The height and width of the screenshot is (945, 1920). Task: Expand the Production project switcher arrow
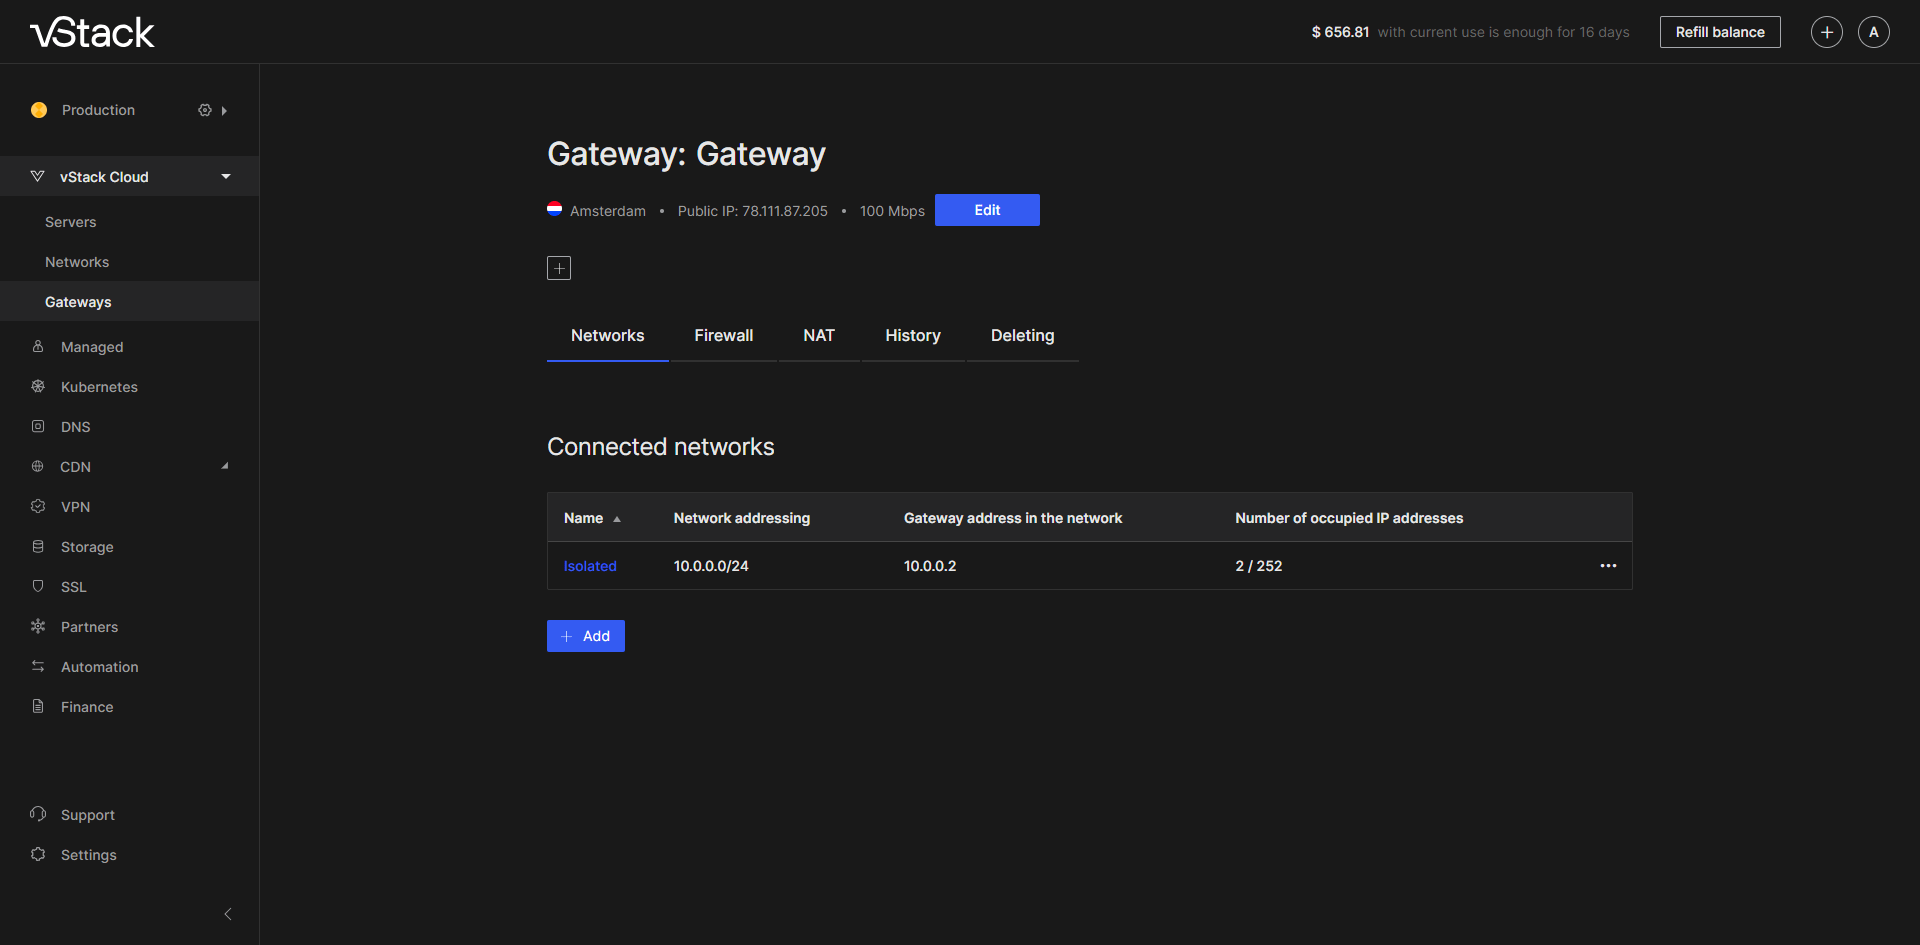coord(224,111)
